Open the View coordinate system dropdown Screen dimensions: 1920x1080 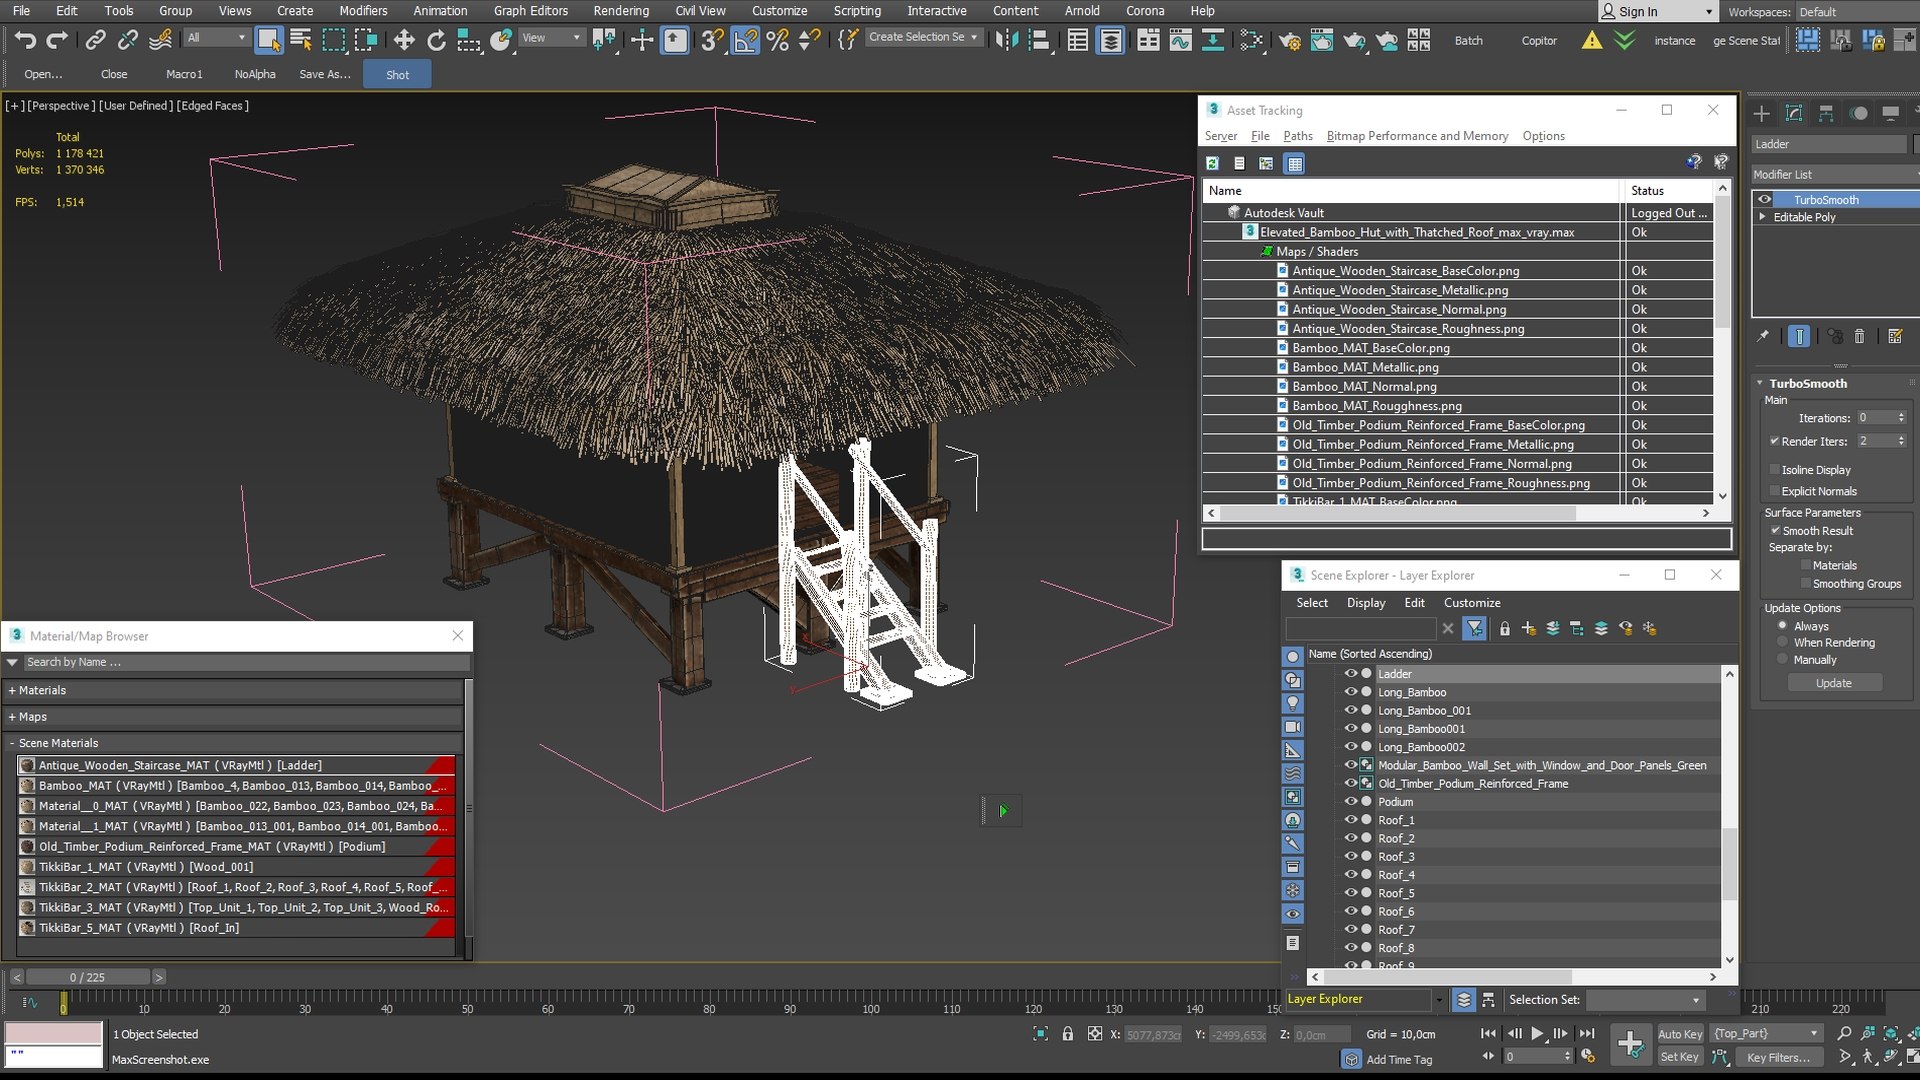[x=551, y=37]
